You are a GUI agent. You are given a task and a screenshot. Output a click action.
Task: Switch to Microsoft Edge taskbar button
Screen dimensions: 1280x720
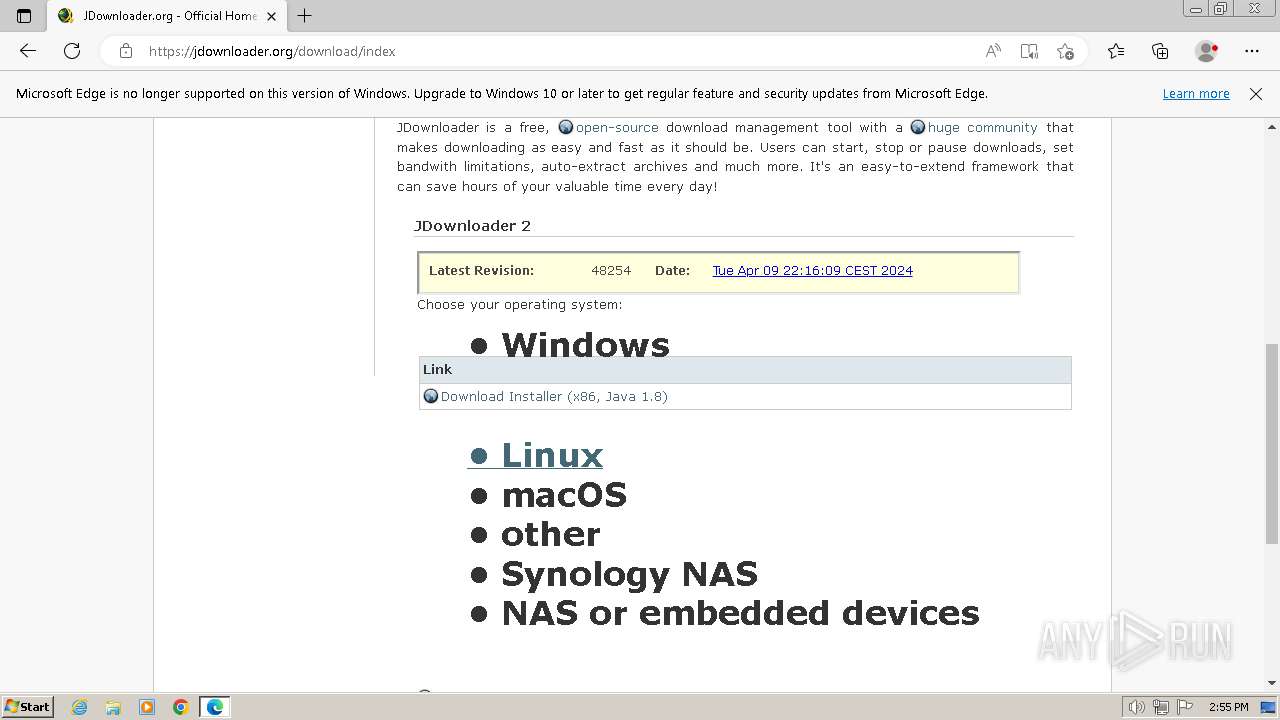(215, 707)
